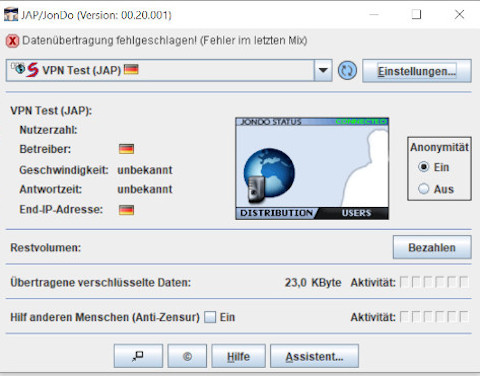The width and height of the screenshot is (480, 376).
Task: Click the Bezahlen button
Action: tap(432, 247)
